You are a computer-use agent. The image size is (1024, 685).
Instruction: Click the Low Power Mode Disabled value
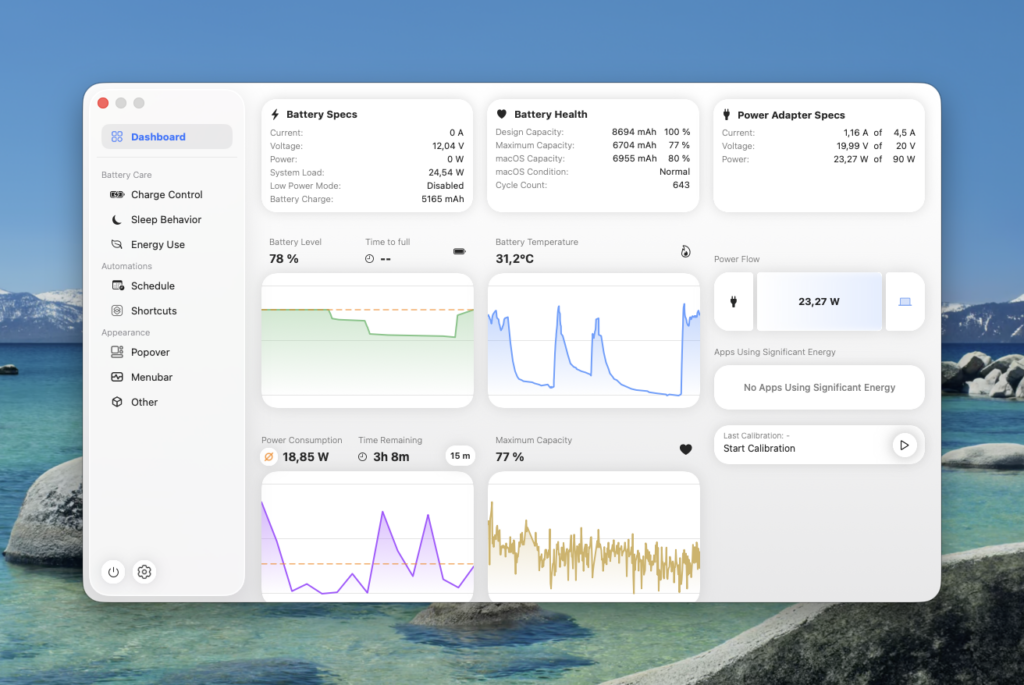coord(445,185)
